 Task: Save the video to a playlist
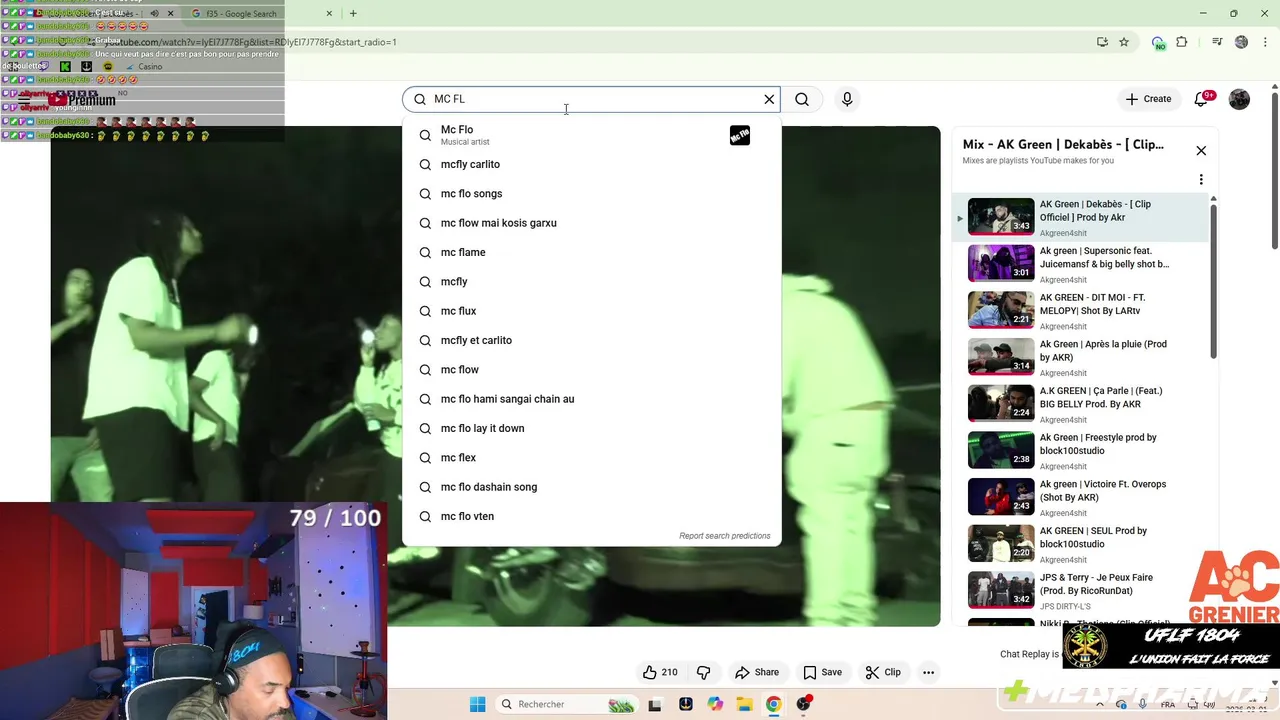tap(823, 672)
